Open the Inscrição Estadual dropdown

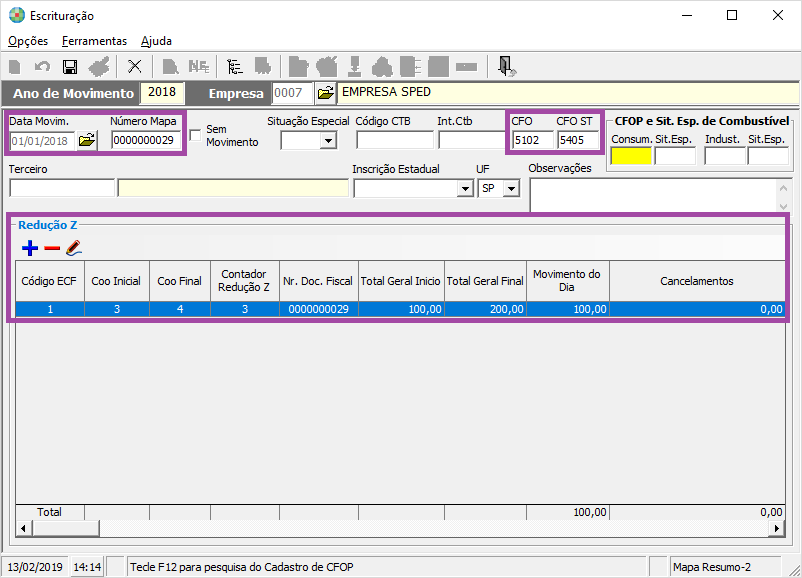(x=464, y=188)
